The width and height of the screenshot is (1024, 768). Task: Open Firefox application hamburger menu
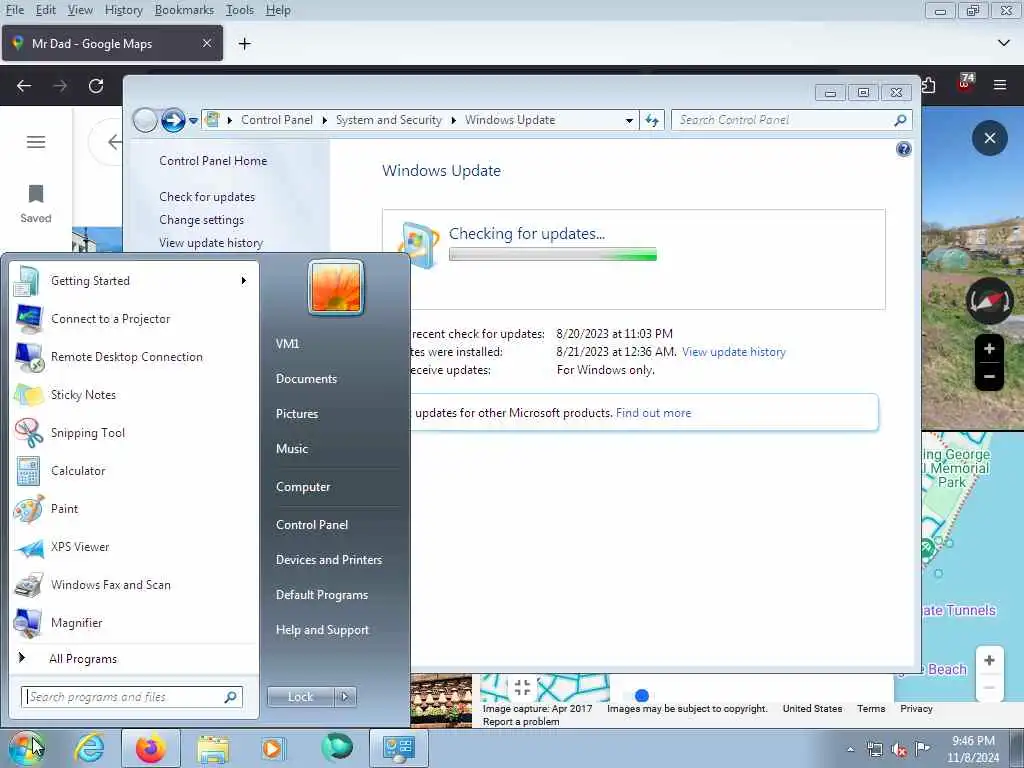[x=999, y=85]
